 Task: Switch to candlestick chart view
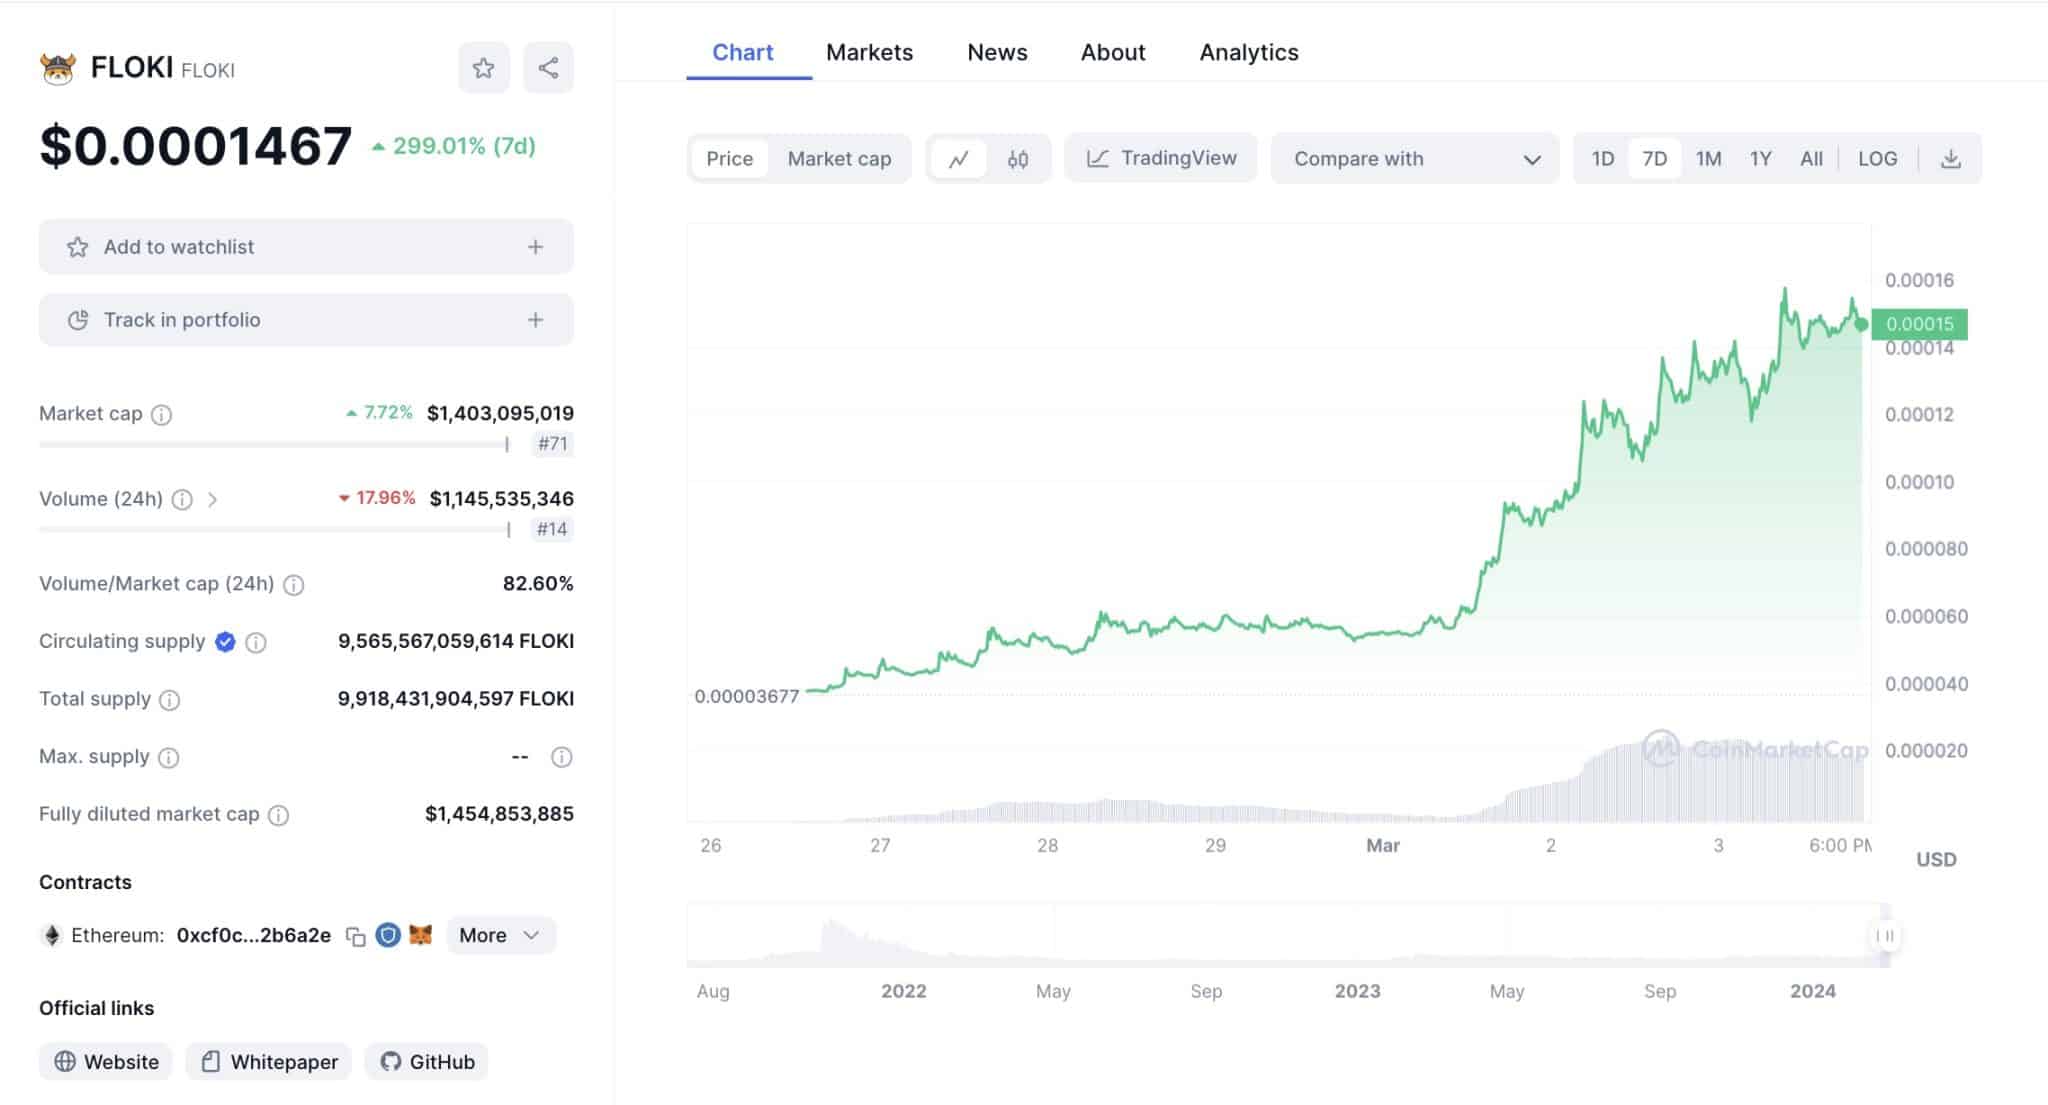point(1018,159)
